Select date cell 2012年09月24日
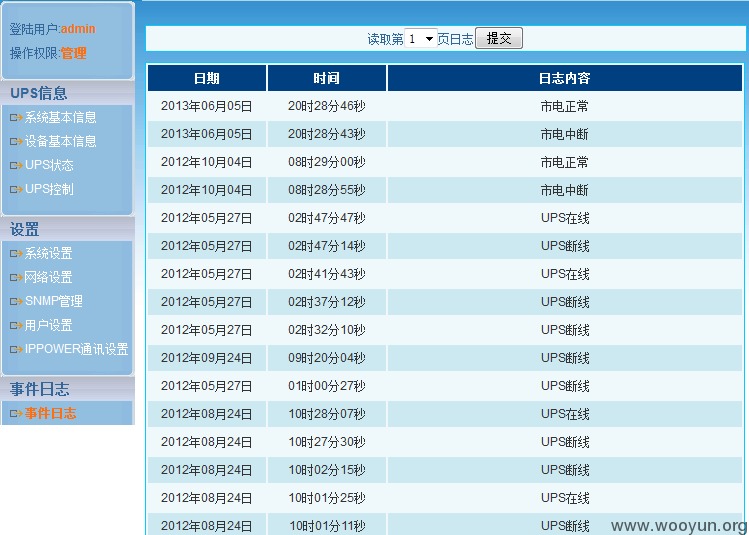The image size is (749, 535). coord(207,358)
